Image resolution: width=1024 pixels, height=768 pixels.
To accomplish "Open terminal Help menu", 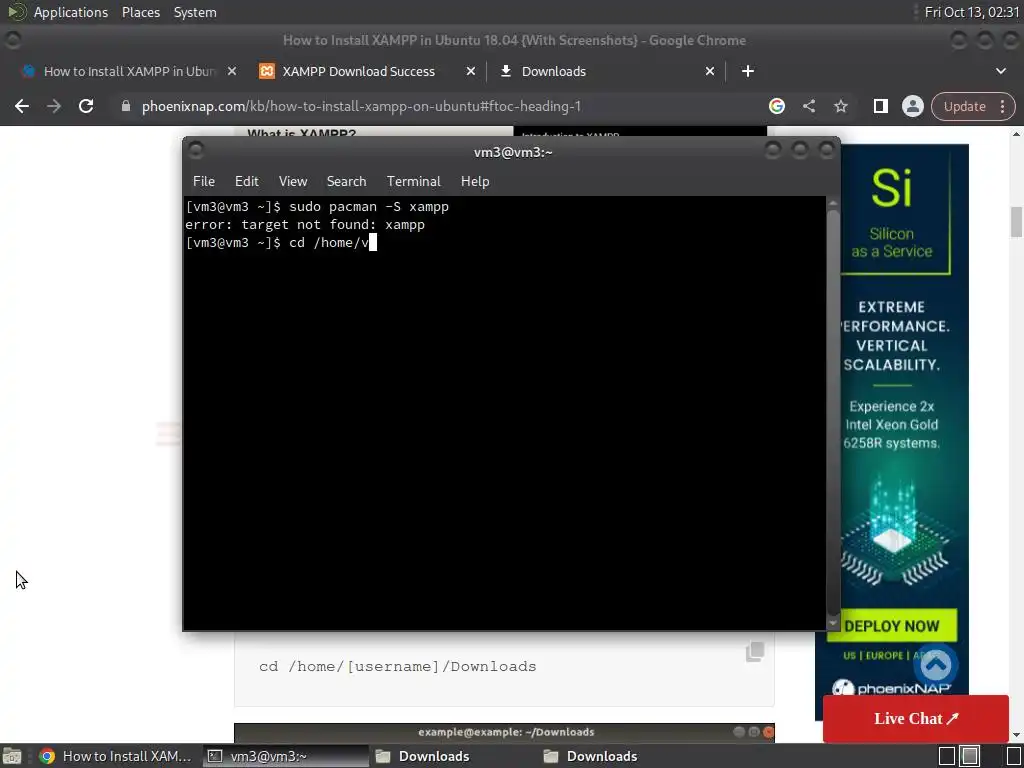I will [x=475, y=182].
